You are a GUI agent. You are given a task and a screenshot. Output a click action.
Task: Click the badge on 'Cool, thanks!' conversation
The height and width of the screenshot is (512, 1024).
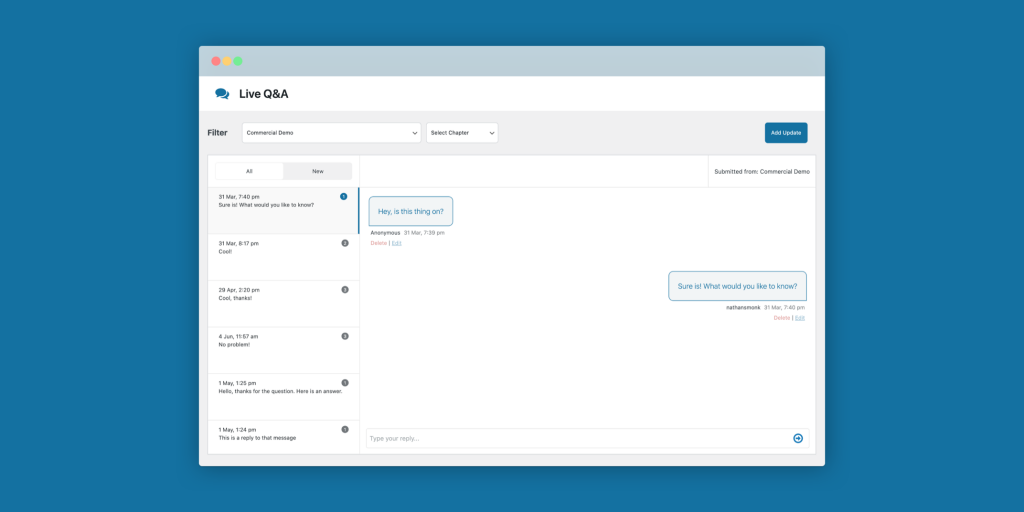pos(345,289)
